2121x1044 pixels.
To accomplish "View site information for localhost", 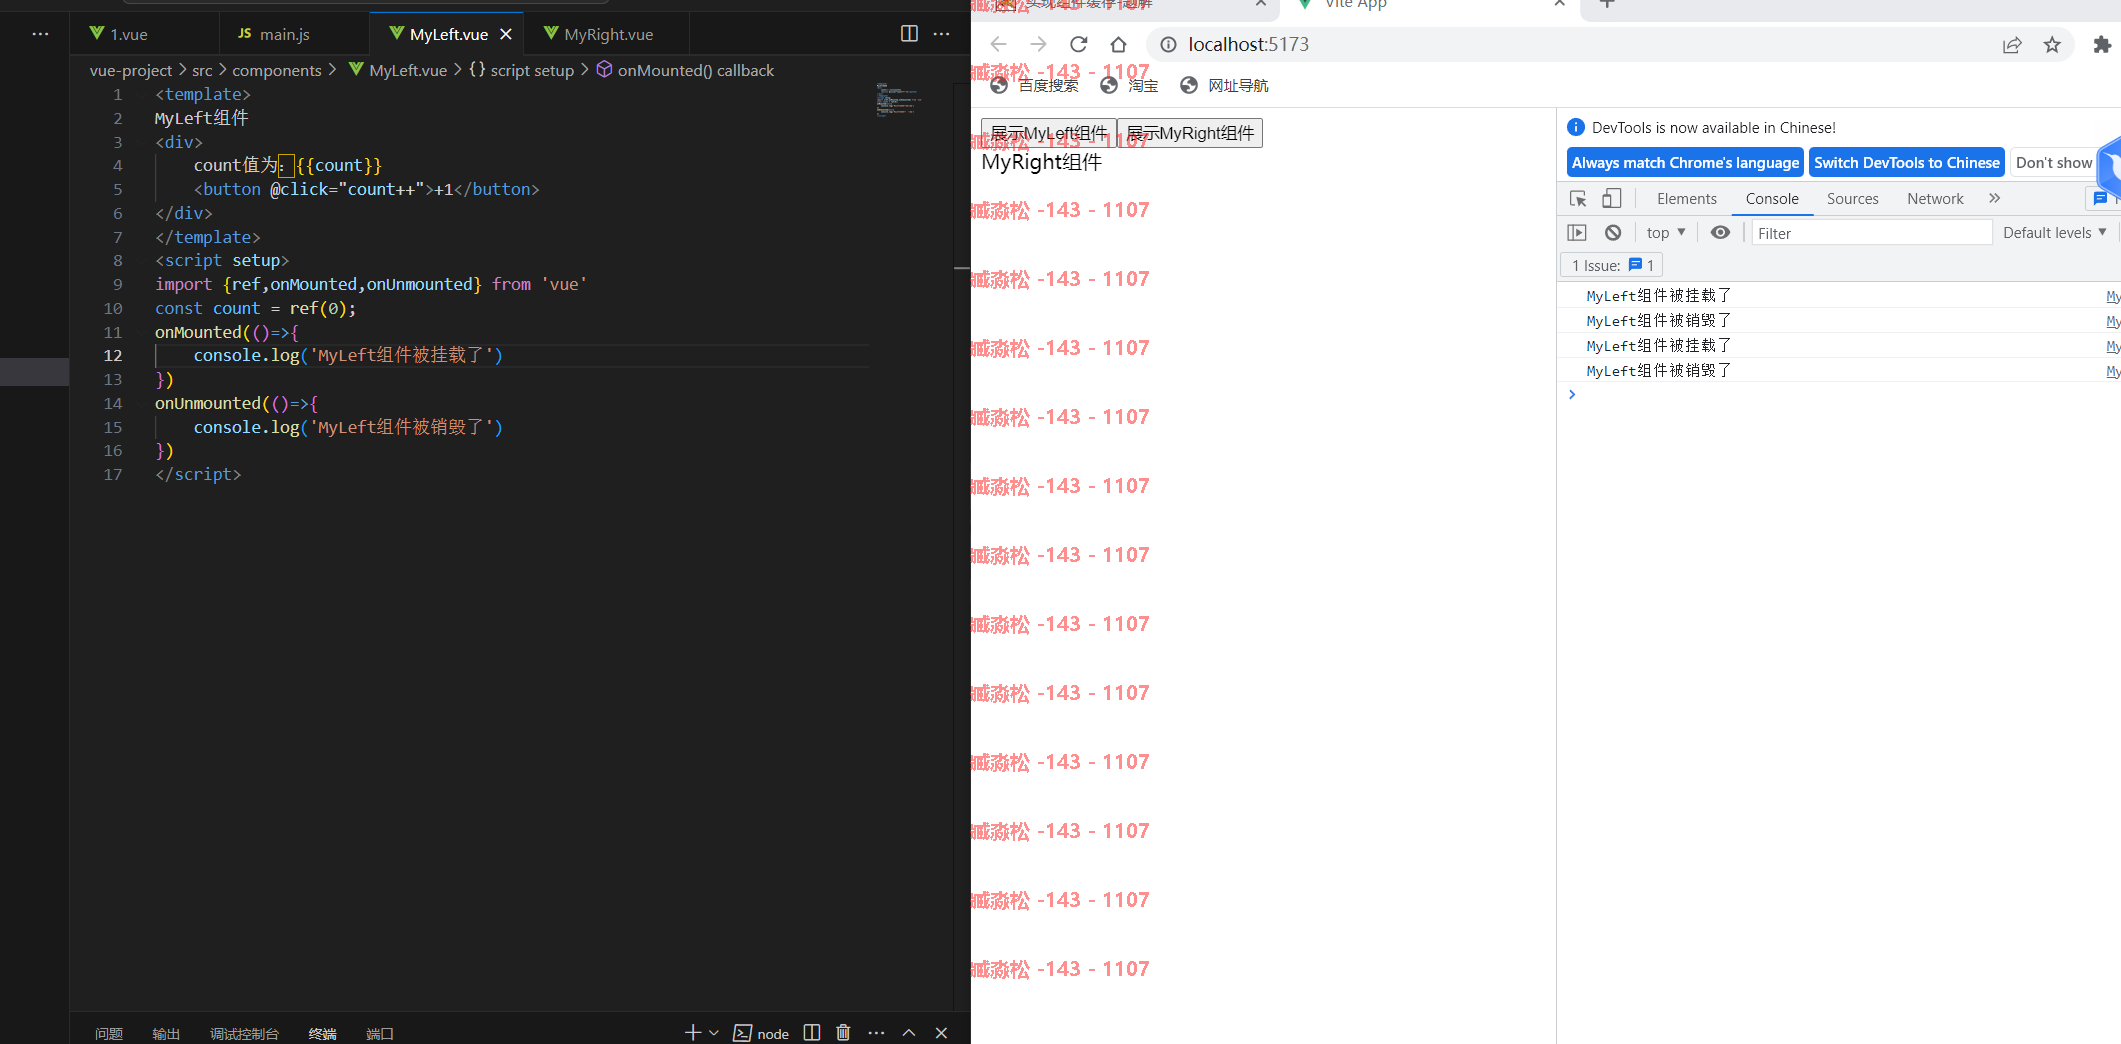I will [1168, 44].
